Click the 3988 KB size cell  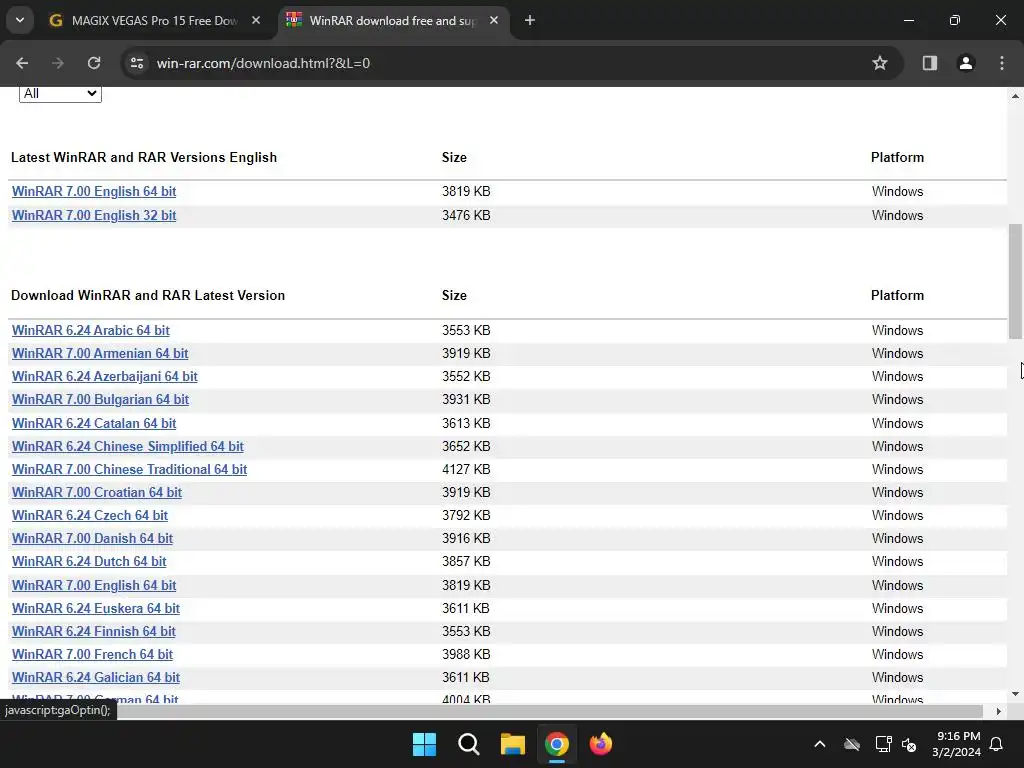(x=466, y=654)
